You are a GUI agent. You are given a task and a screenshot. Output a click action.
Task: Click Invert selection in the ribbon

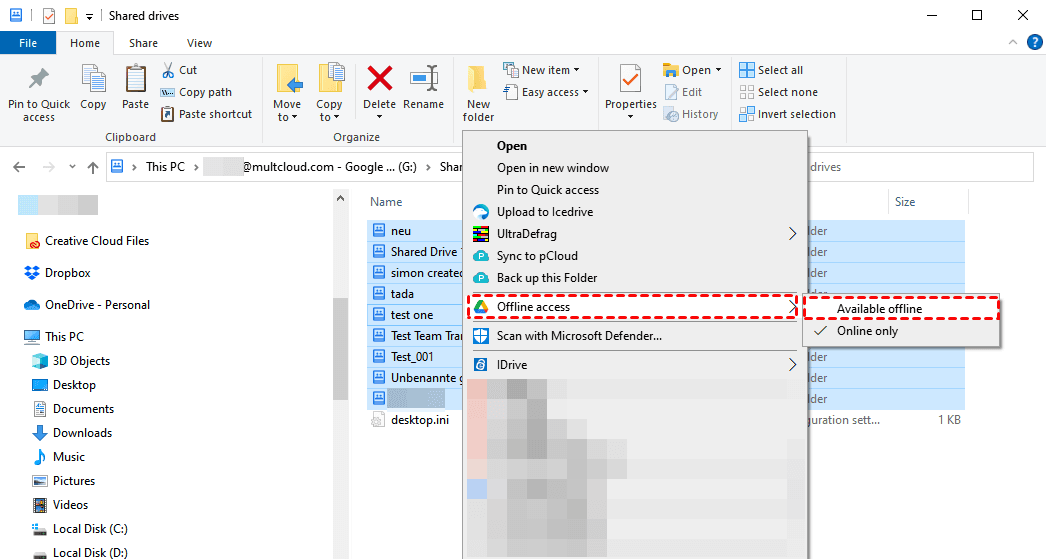[x=787, y=114]
